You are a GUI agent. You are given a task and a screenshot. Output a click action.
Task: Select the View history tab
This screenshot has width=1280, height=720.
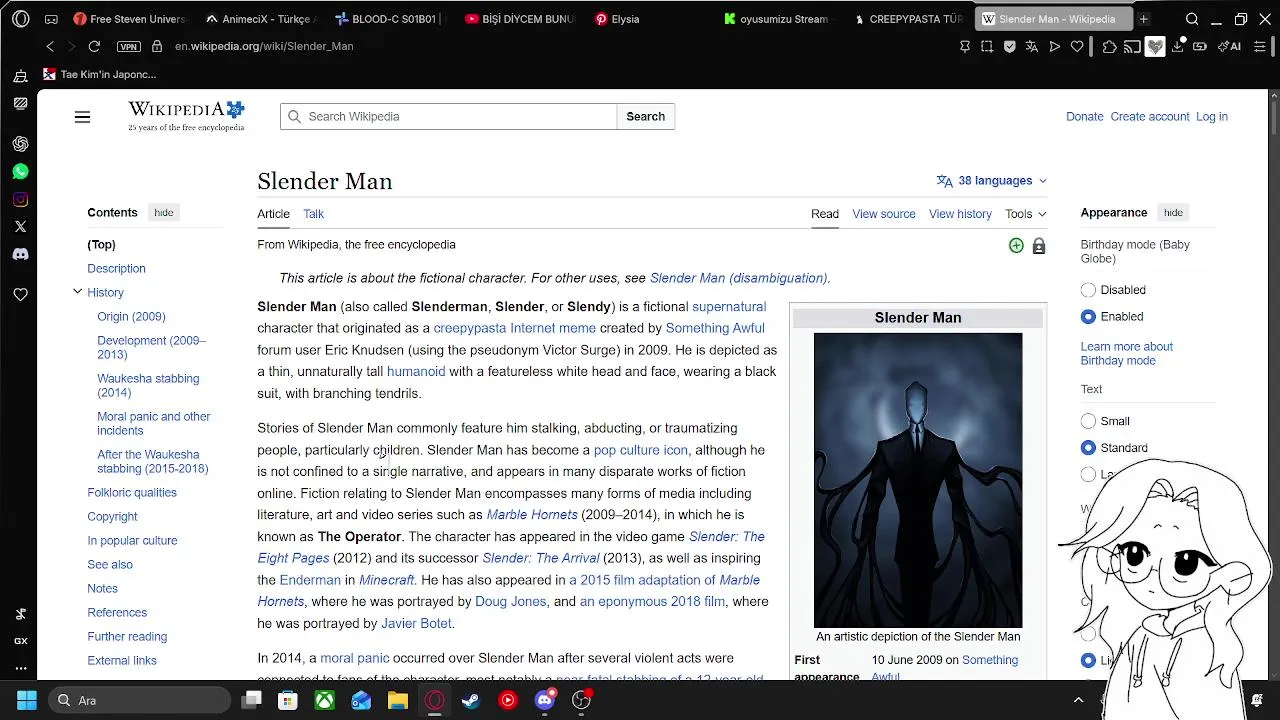tap(960, 214)
